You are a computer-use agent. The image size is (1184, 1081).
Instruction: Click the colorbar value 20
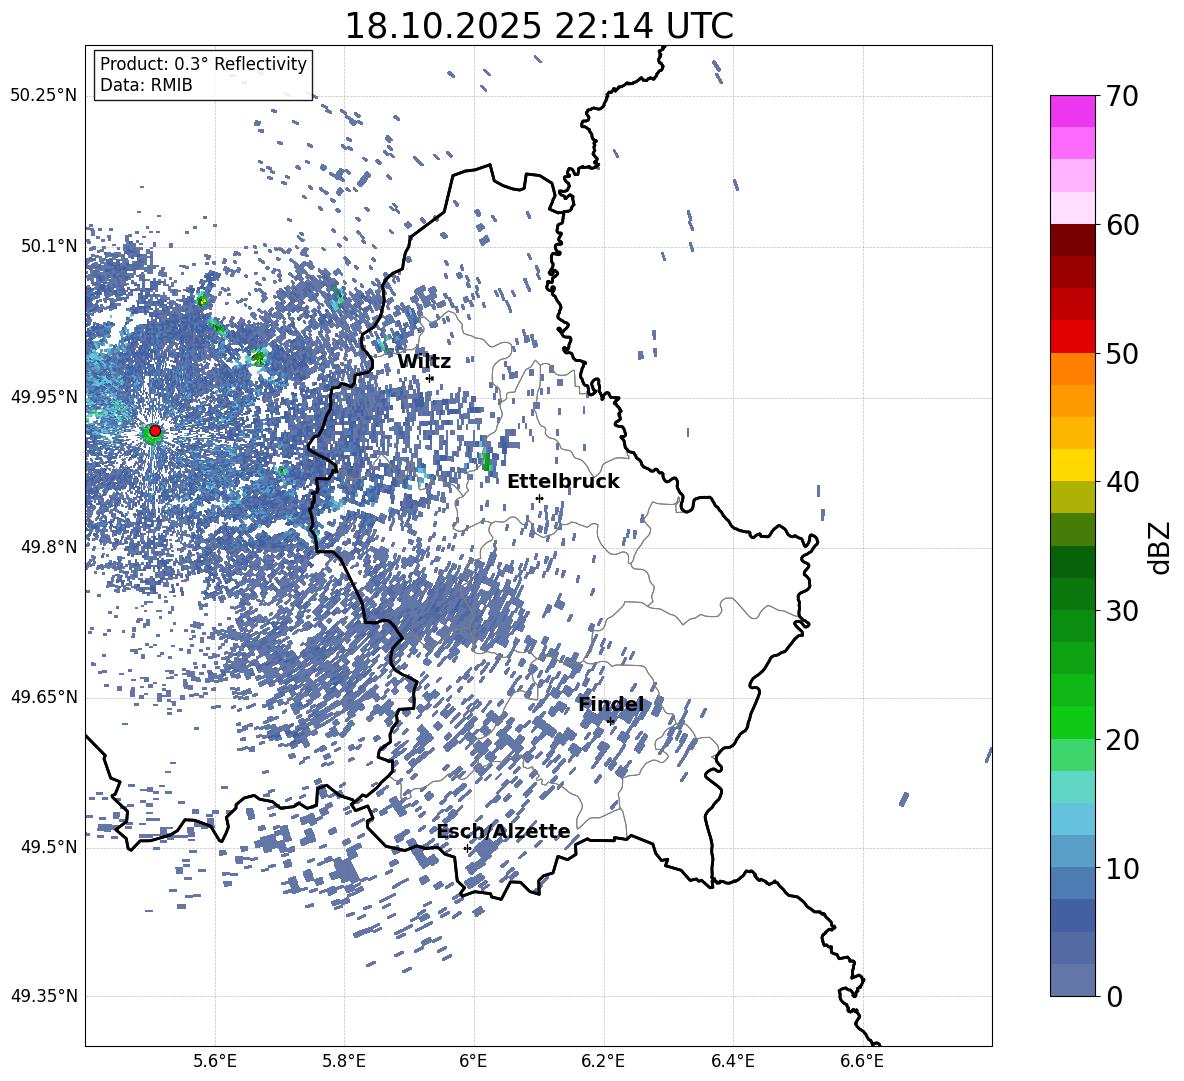click(1122, 739)
